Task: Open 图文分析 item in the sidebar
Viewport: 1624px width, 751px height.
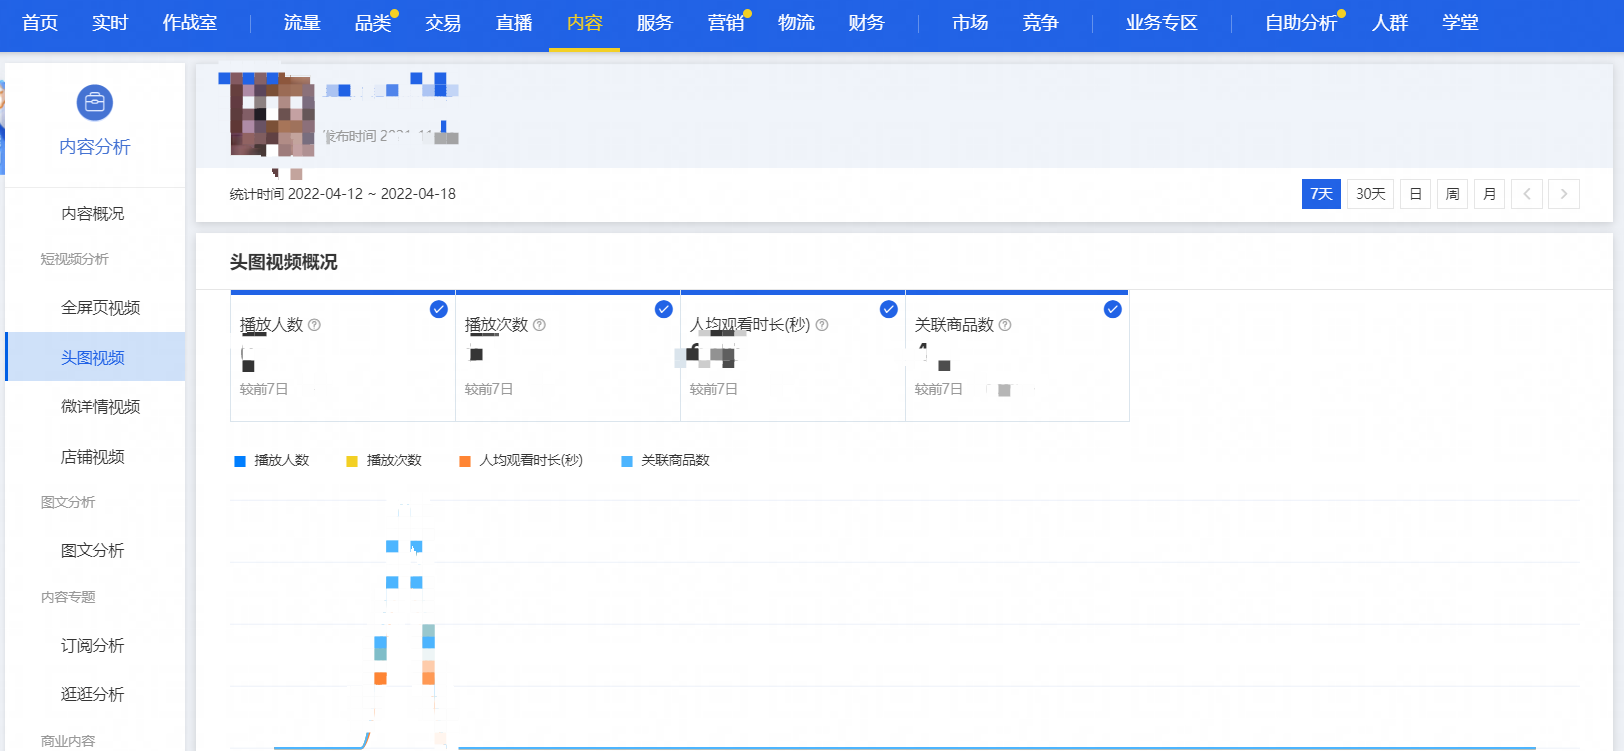Action: point(95,551)
